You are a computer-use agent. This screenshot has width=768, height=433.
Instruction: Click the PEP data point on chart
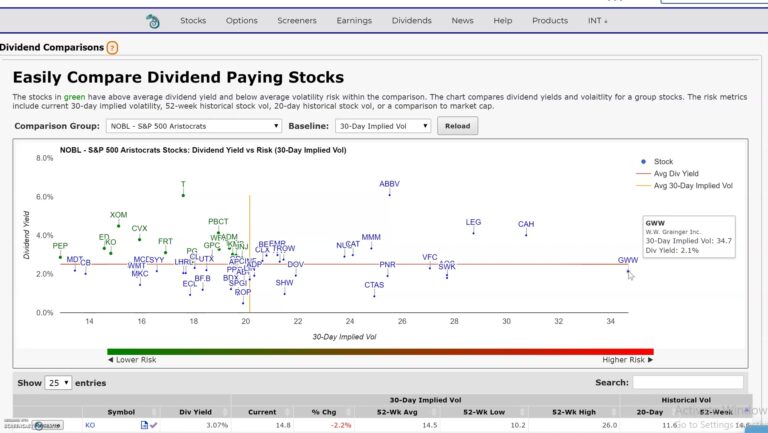[60, 257]
